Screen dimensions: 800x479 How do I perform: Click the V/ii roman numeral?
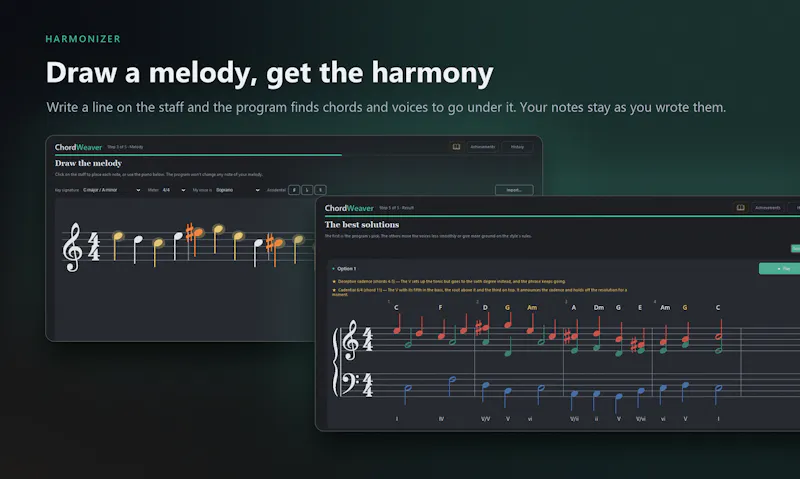coord(574,419)
